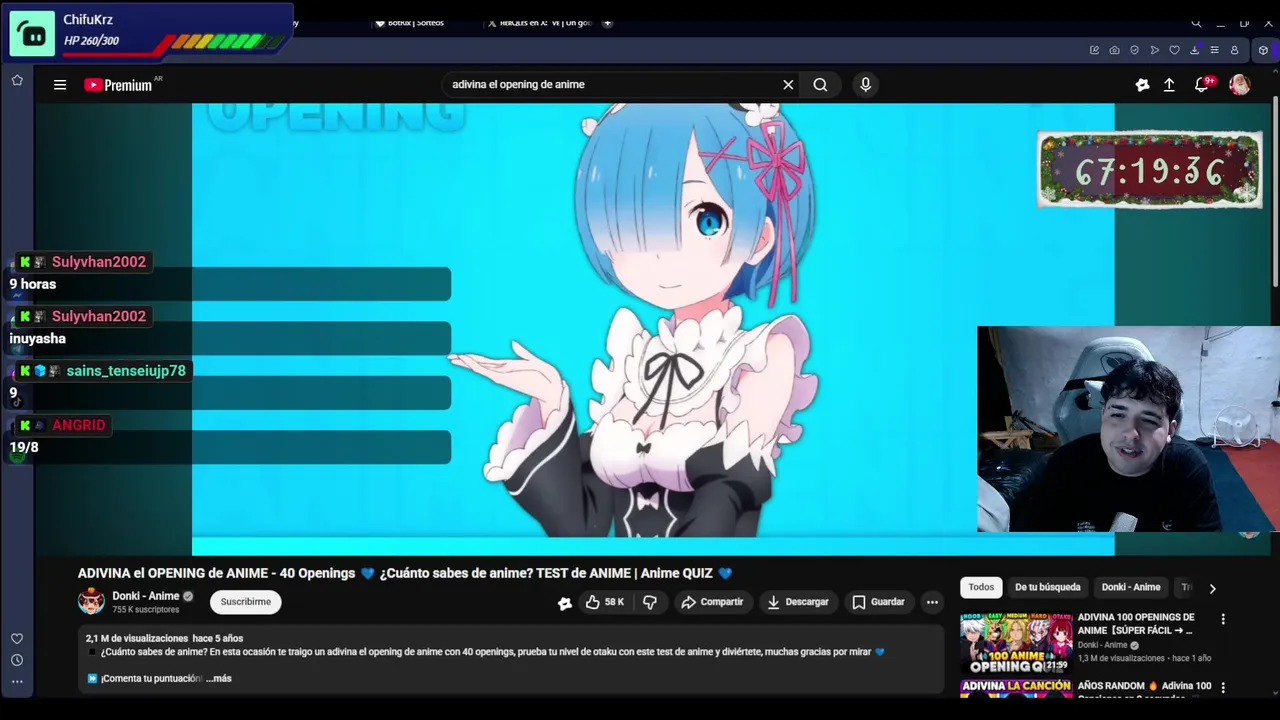Open the tab search magnifier in title bar
Viewport: 1280px width, 720px height.
pos(1196,23)
